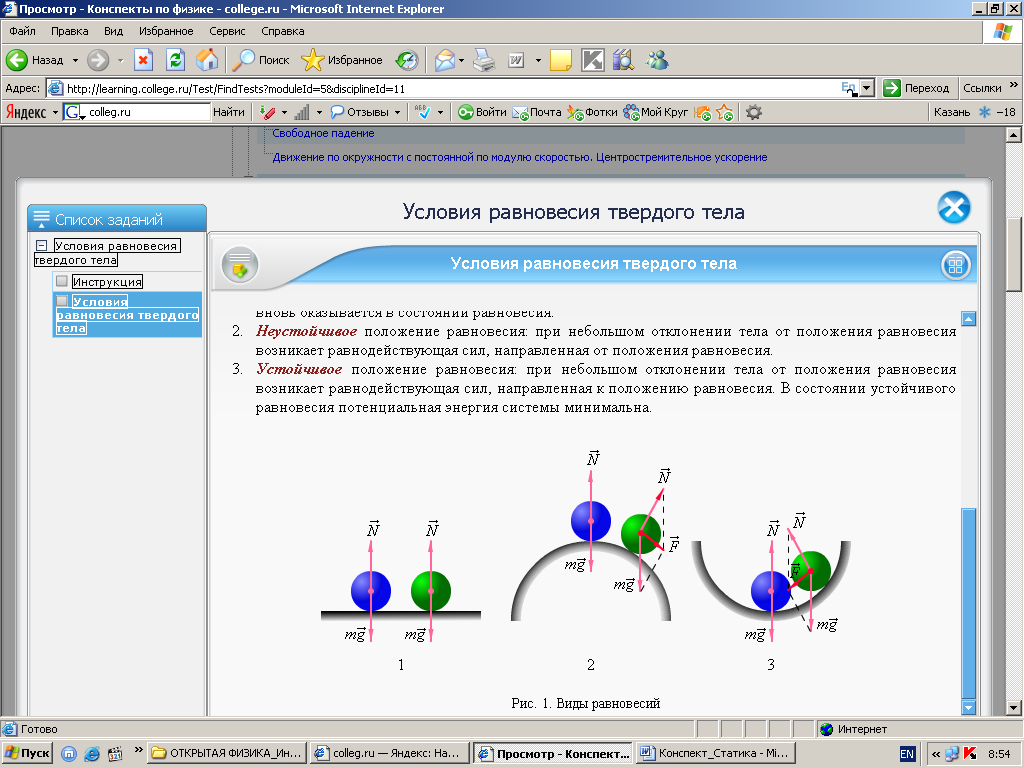
Task: Toggle the Инструкция checkbox
Action: pyautogui.click(x=62, y=281)
